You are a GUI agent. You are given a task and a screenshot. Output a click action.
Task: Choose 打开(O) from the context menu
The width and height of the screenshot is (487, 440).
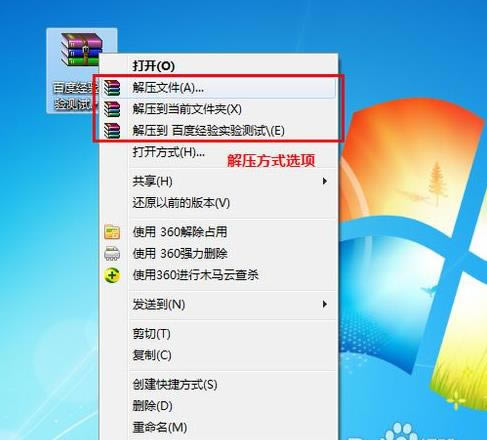[218, 66]
